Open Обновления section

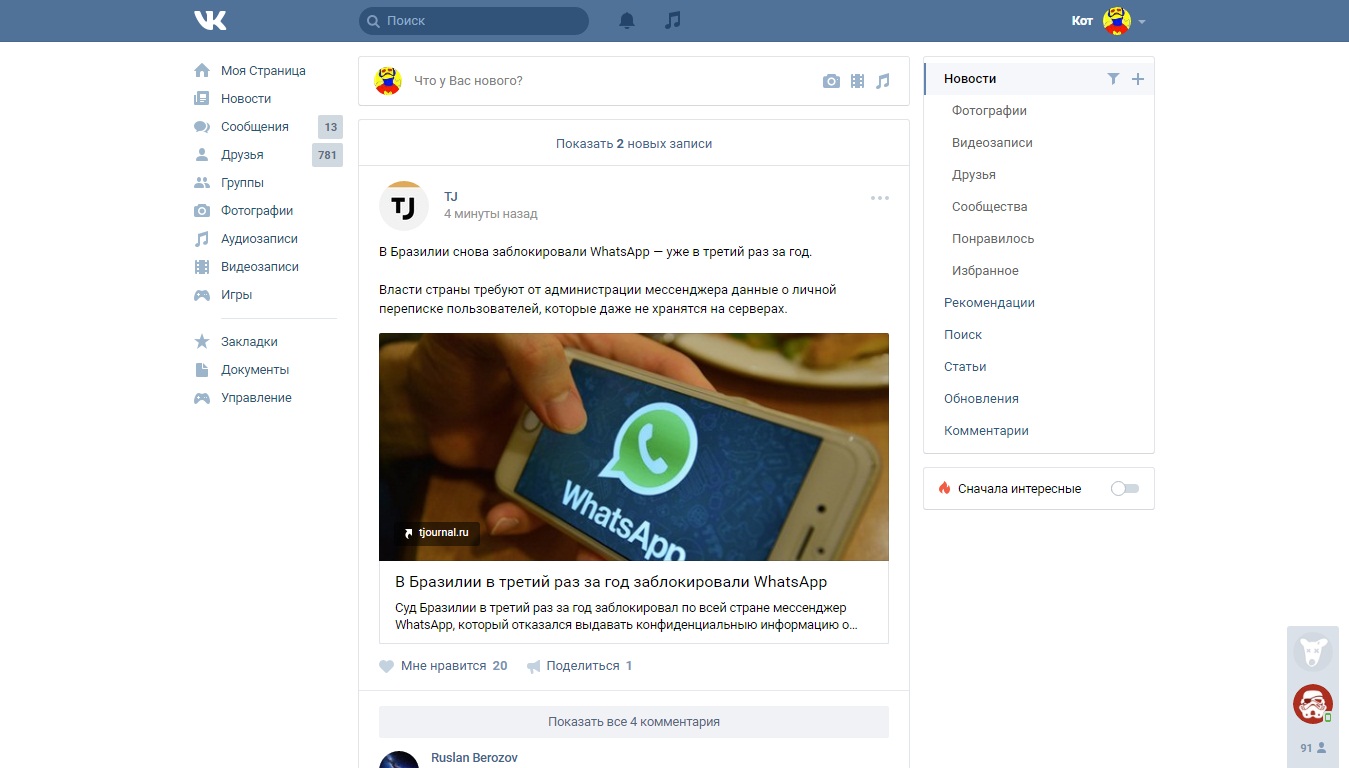tap(981, 399)
